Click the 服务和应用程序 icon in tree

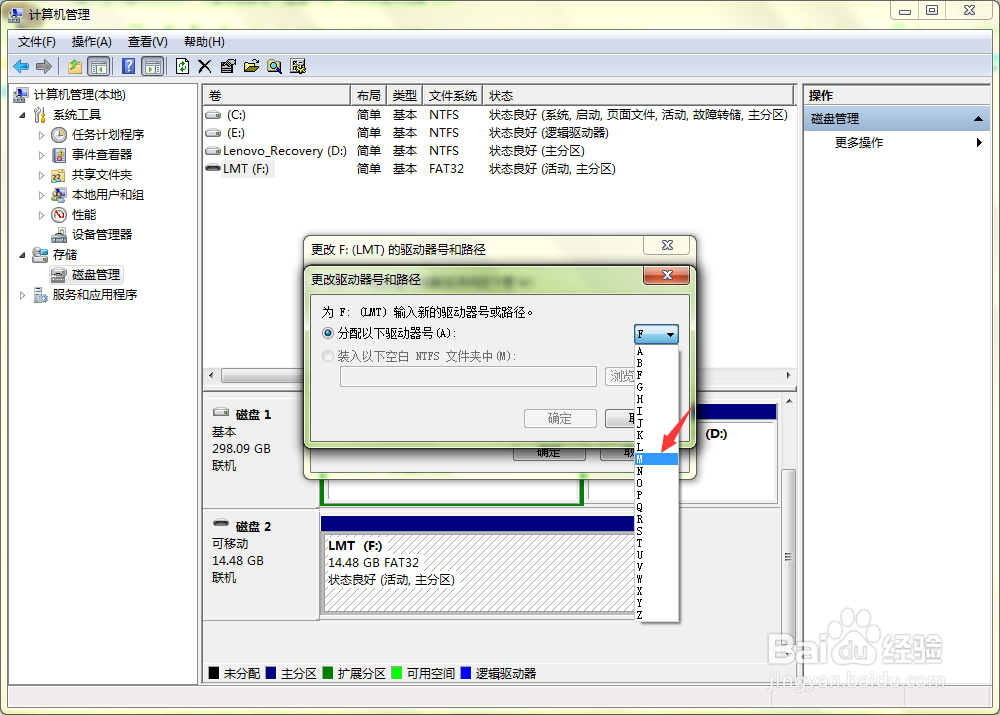(40, 295)
